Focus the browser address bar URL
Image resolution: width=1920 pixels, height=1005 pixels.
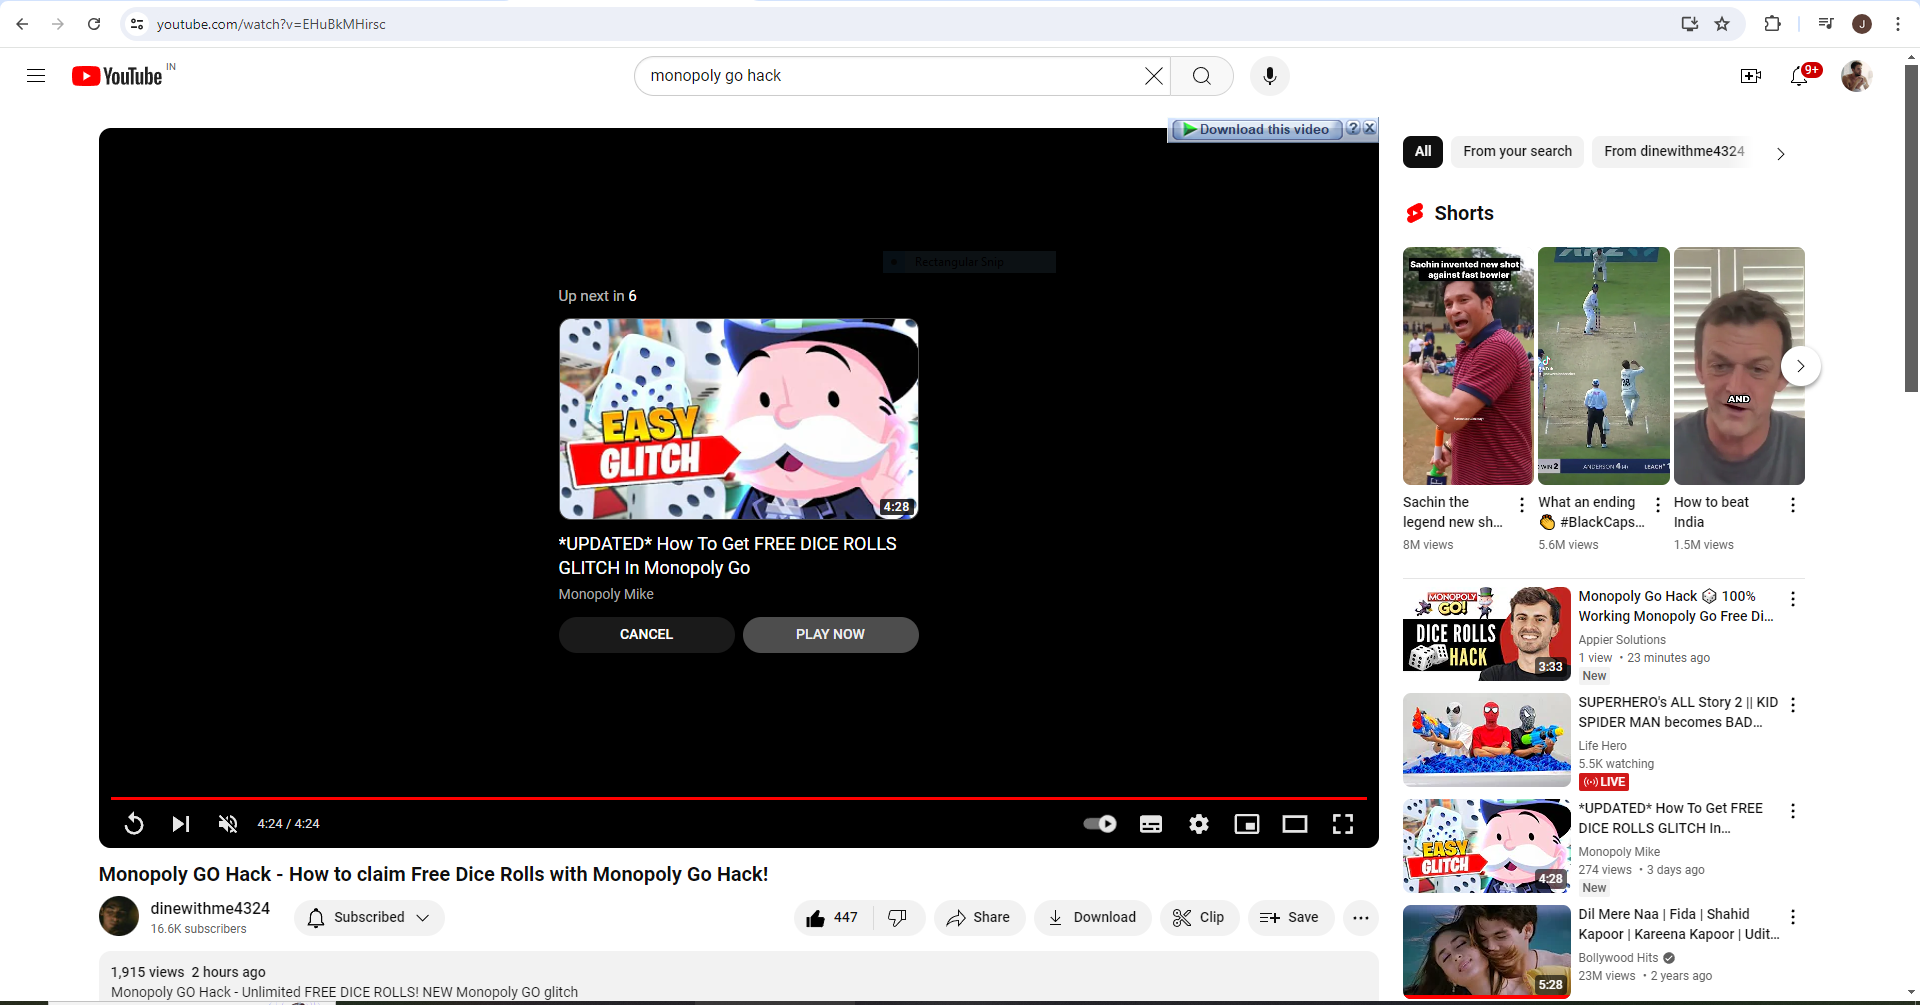pos(271,24)
